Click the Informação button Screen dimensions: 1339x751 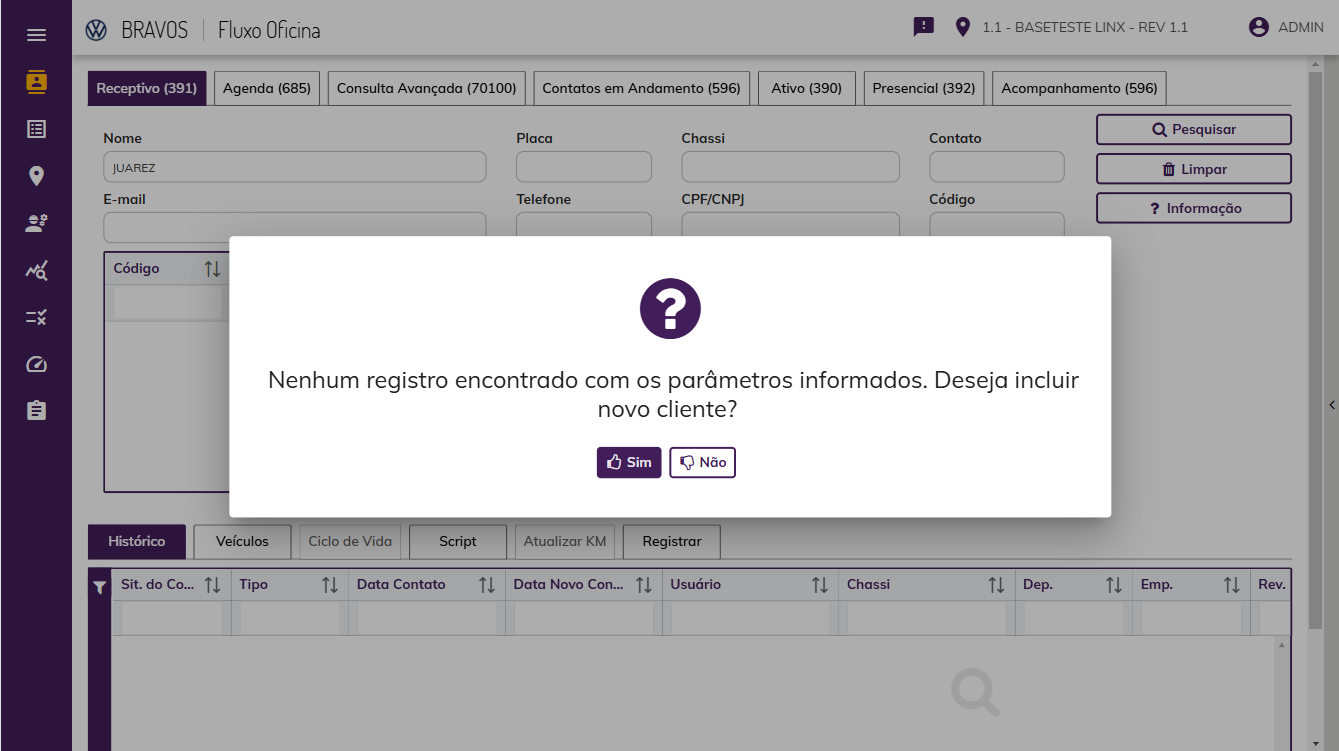[x=1194, y=208]
